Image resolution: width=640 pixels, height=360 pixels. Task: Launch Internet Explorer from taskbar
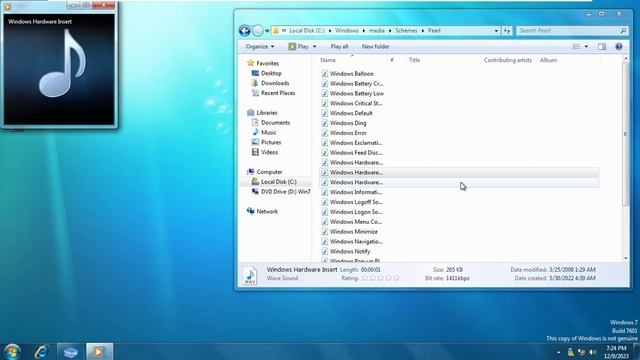click(x=41, y=351)
